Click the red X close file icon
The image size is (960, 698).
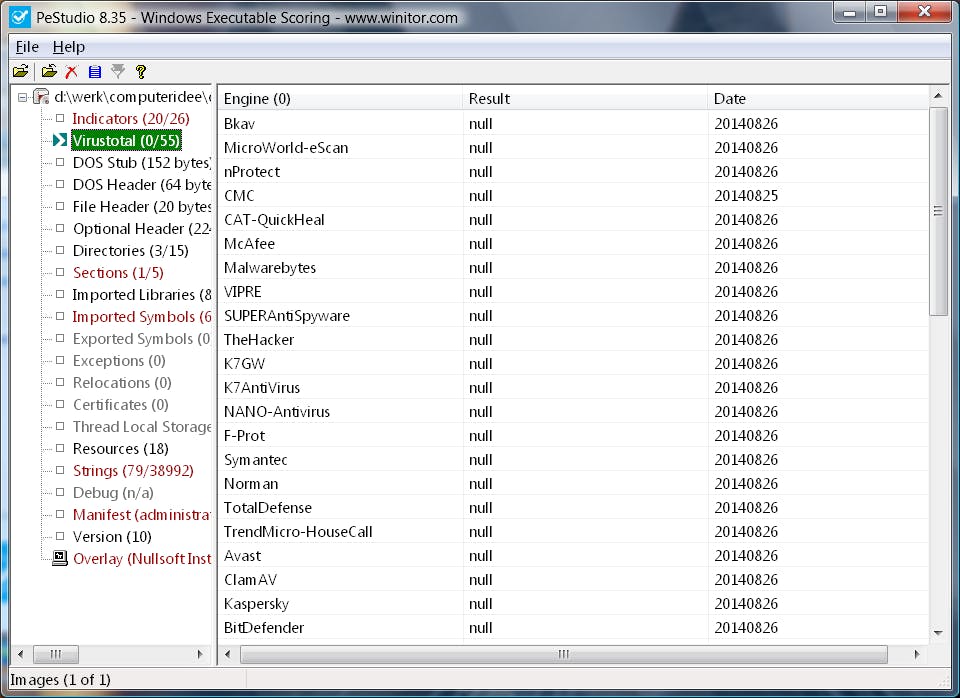pyautogui.click(x=72, y=72)
